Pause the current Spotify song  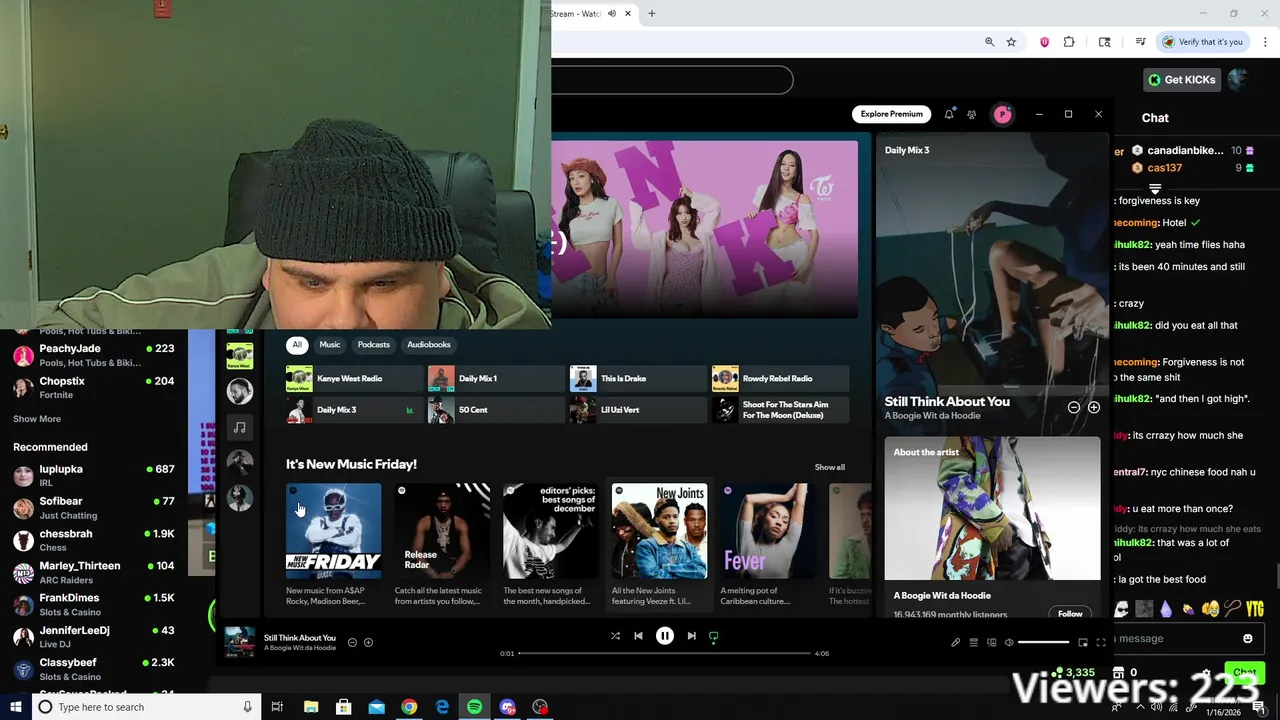pyautogui.click(x=664, y=636)
